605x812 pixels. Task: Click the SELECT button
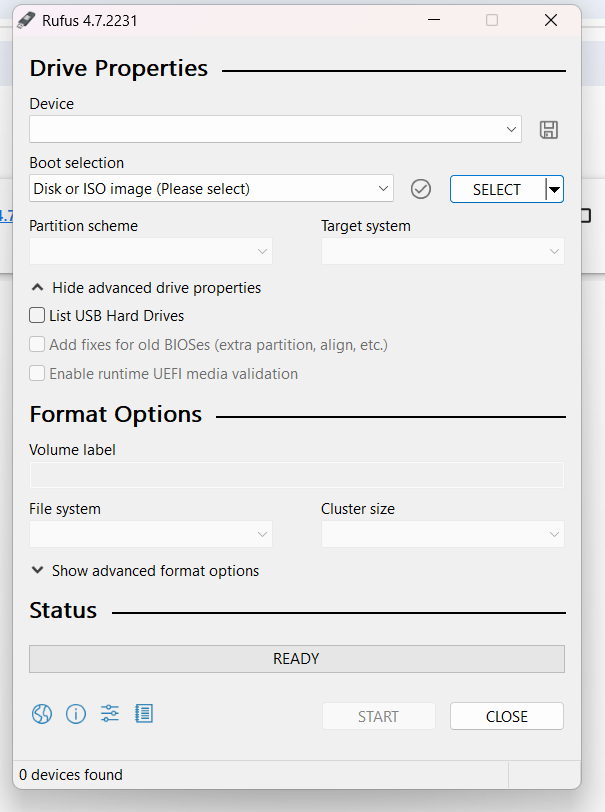(x=497, y=190)
